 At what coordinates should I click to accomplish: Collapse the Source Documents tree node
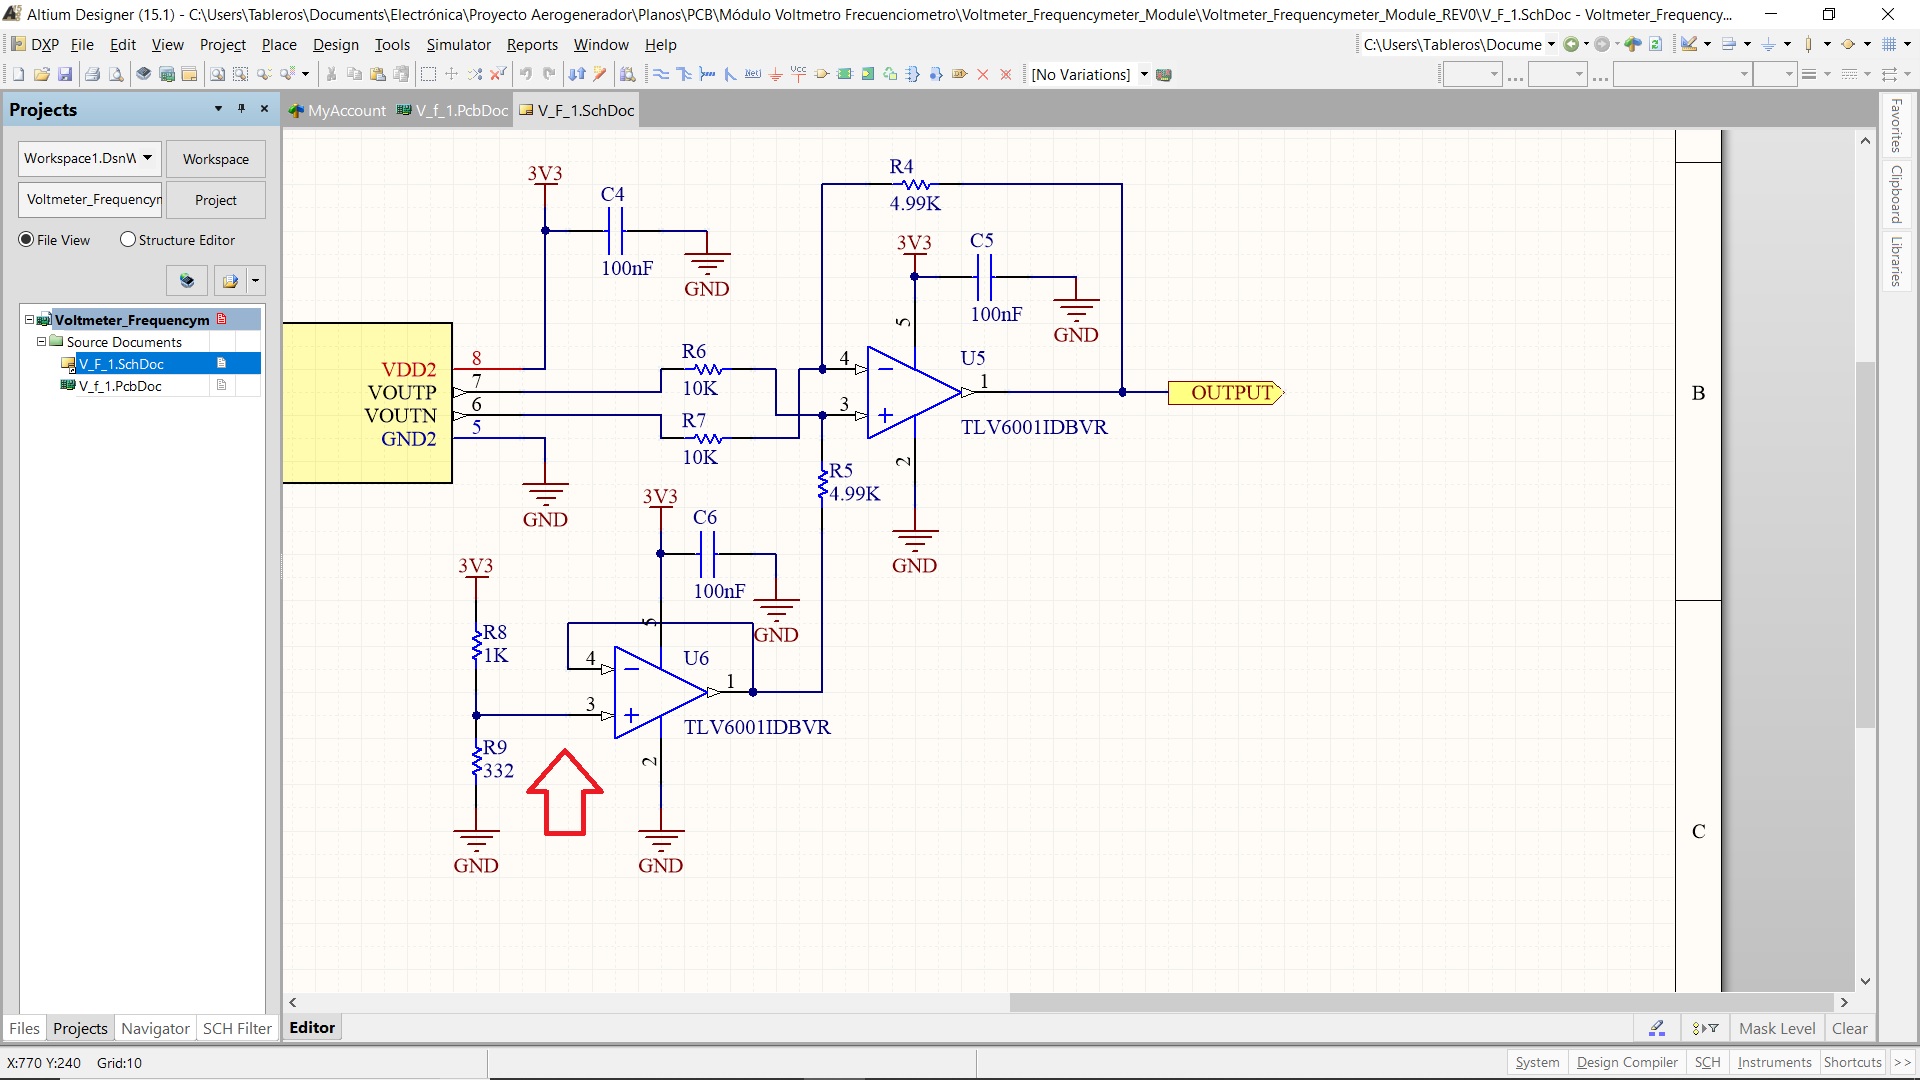[x=42, y=342]
